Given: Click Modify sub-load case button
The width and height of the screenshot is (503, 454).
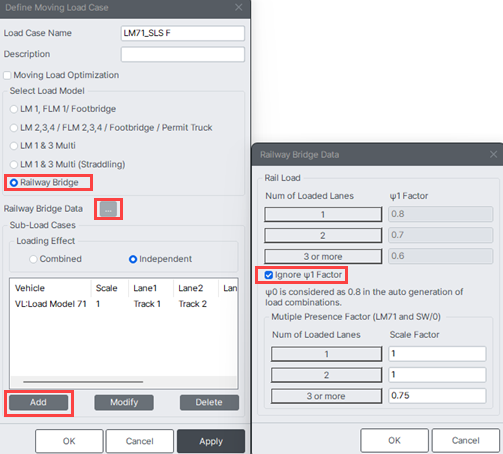Looking at the screenshot, I should click(124, 403).
